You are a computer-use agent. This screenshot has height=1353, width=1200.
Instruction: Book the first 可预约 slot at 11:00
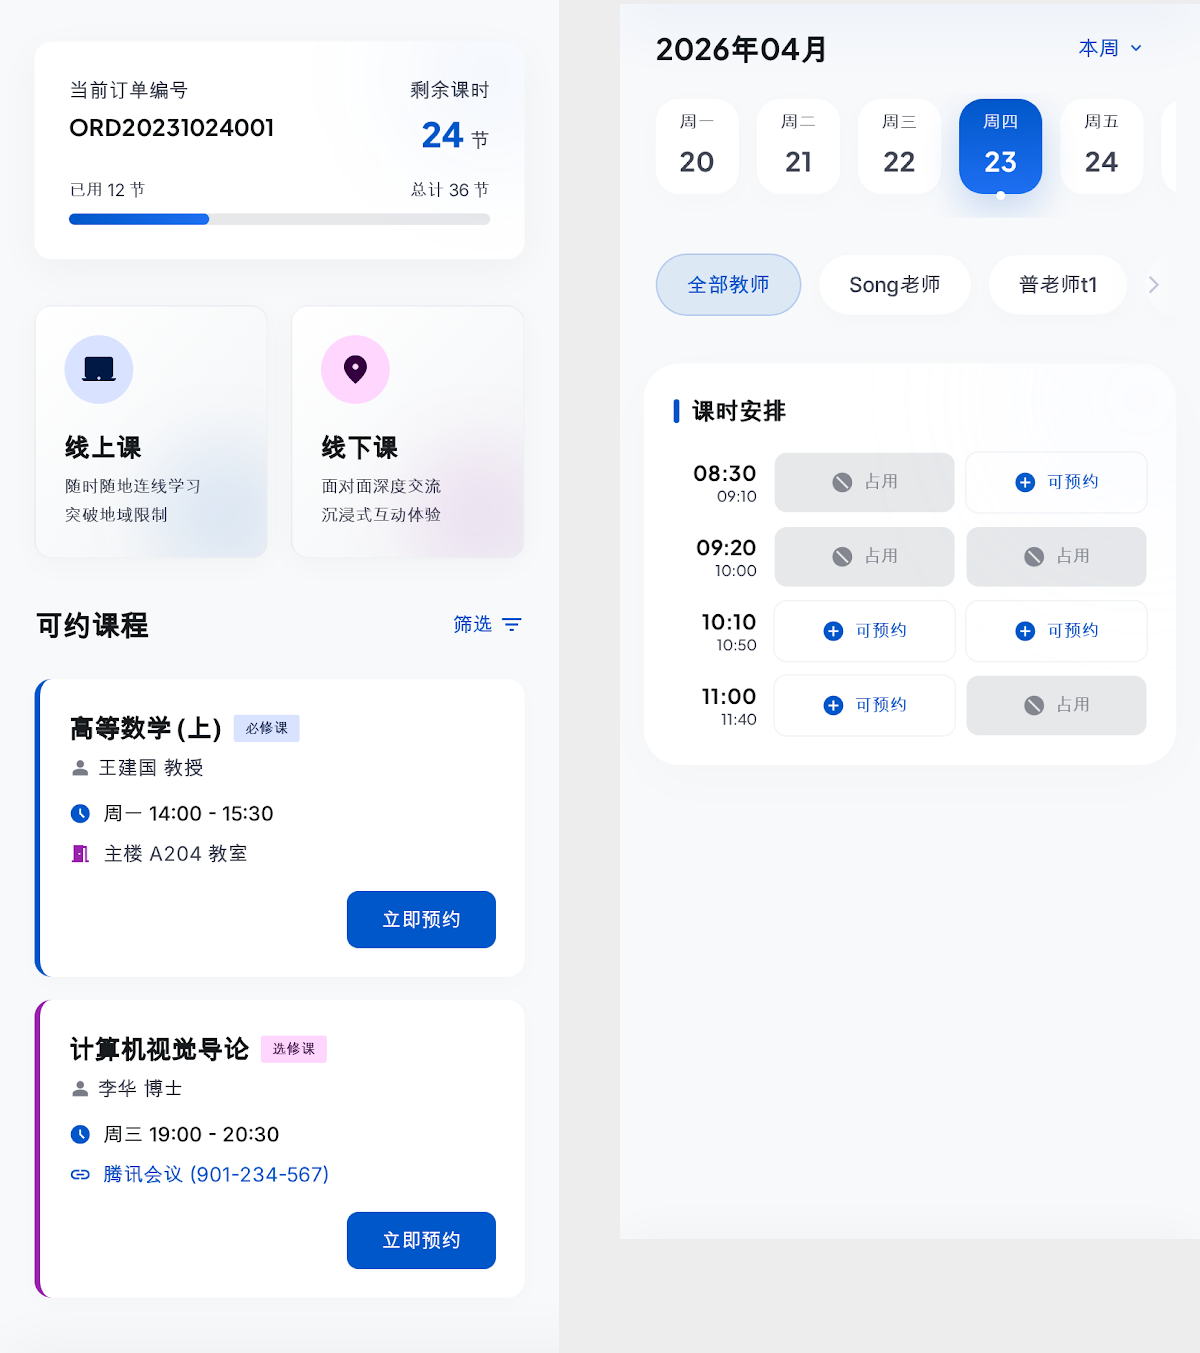(864, 706)
